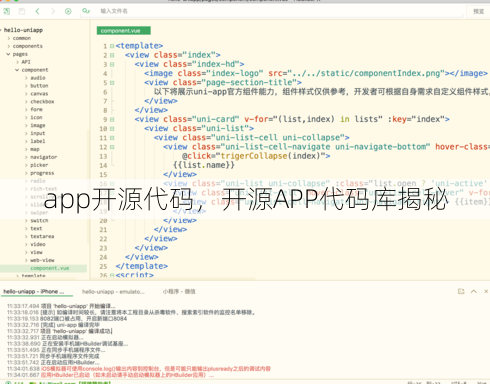Open the web-view folder in tree
The image size is (490, 384).
pos(42,260)
